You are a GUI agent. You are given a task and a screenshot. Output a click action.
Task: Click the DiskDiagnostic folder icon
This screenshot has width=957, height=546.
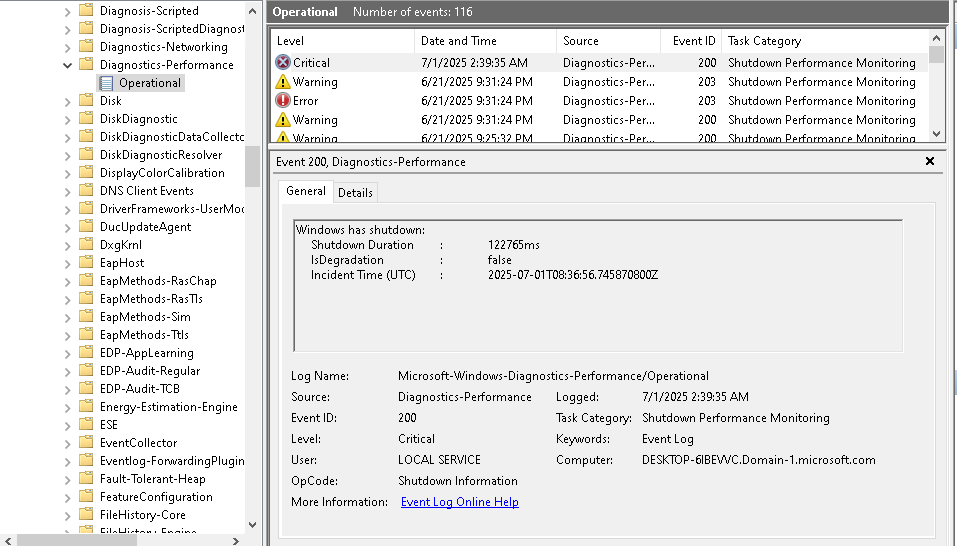coord(86,118)
